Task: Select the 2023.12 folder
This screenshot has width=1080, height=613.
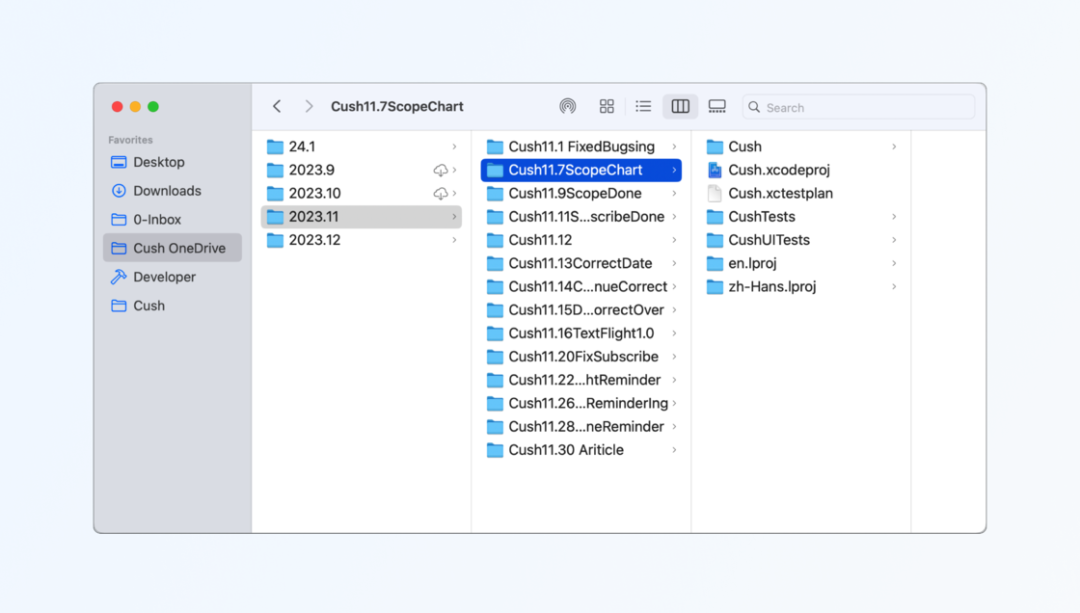Action: click(362, 240)
